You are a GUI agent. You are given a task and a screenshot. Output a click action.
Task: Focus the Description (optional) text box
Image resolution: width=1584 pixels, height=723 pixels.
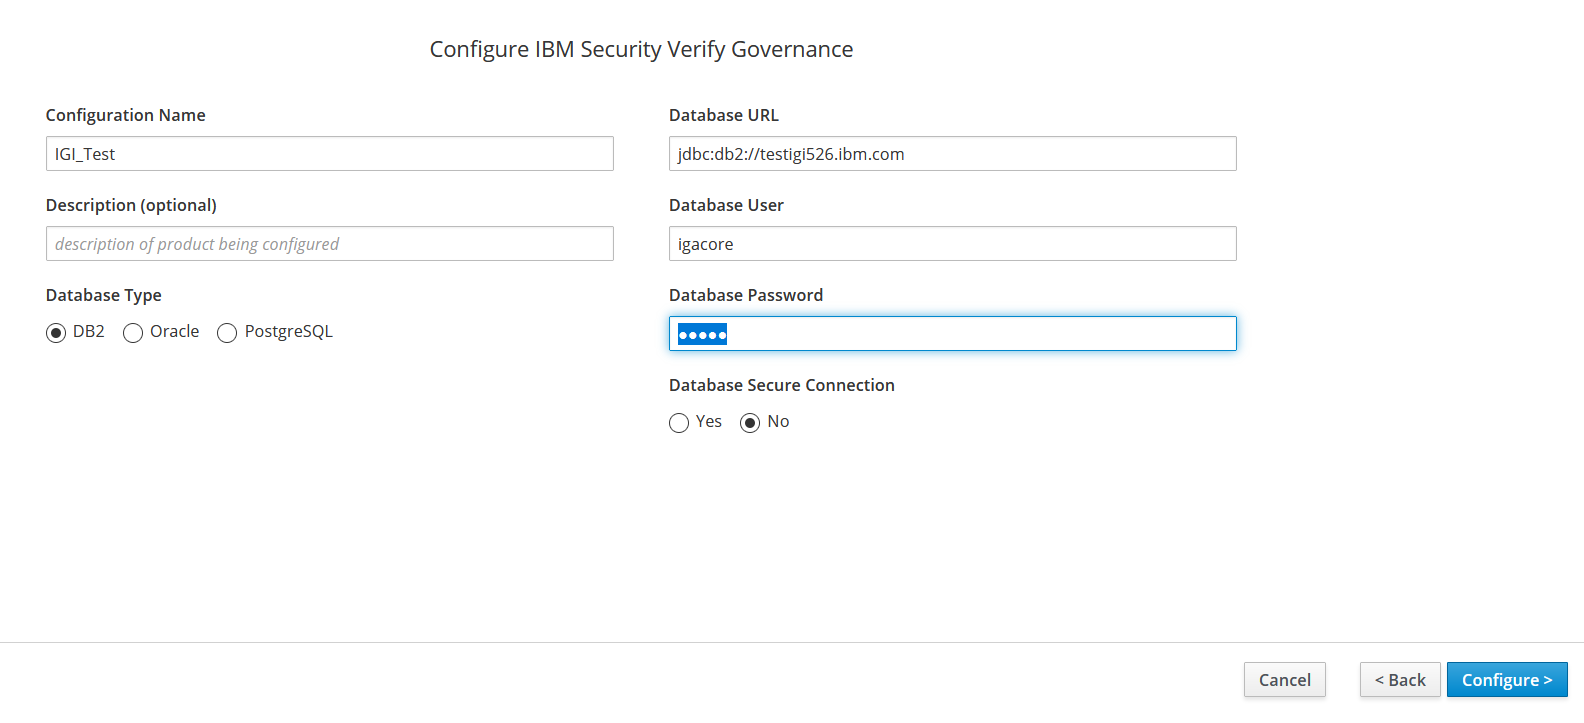click(329, 244)
